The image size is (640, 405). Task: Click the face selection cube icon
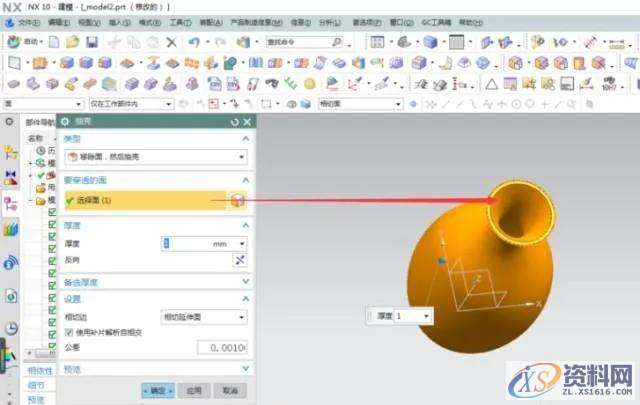click(x=237, y=200)
